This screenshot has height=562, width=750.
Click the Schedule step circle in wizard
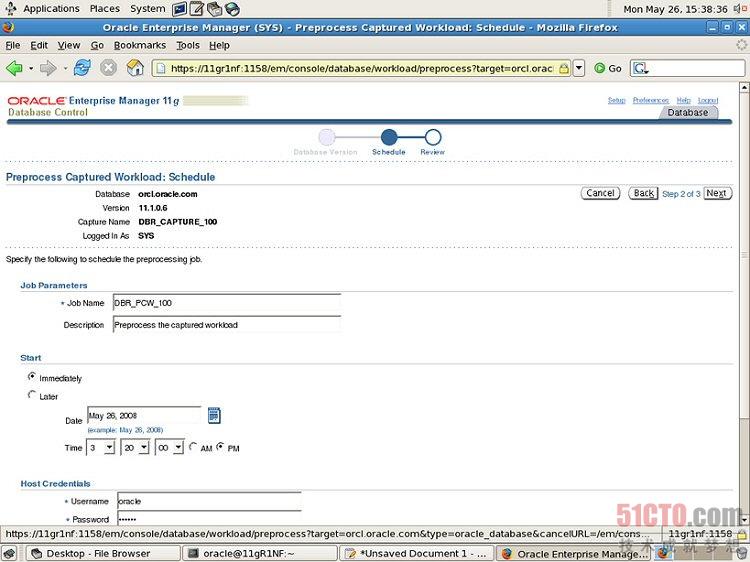(389, 137)
